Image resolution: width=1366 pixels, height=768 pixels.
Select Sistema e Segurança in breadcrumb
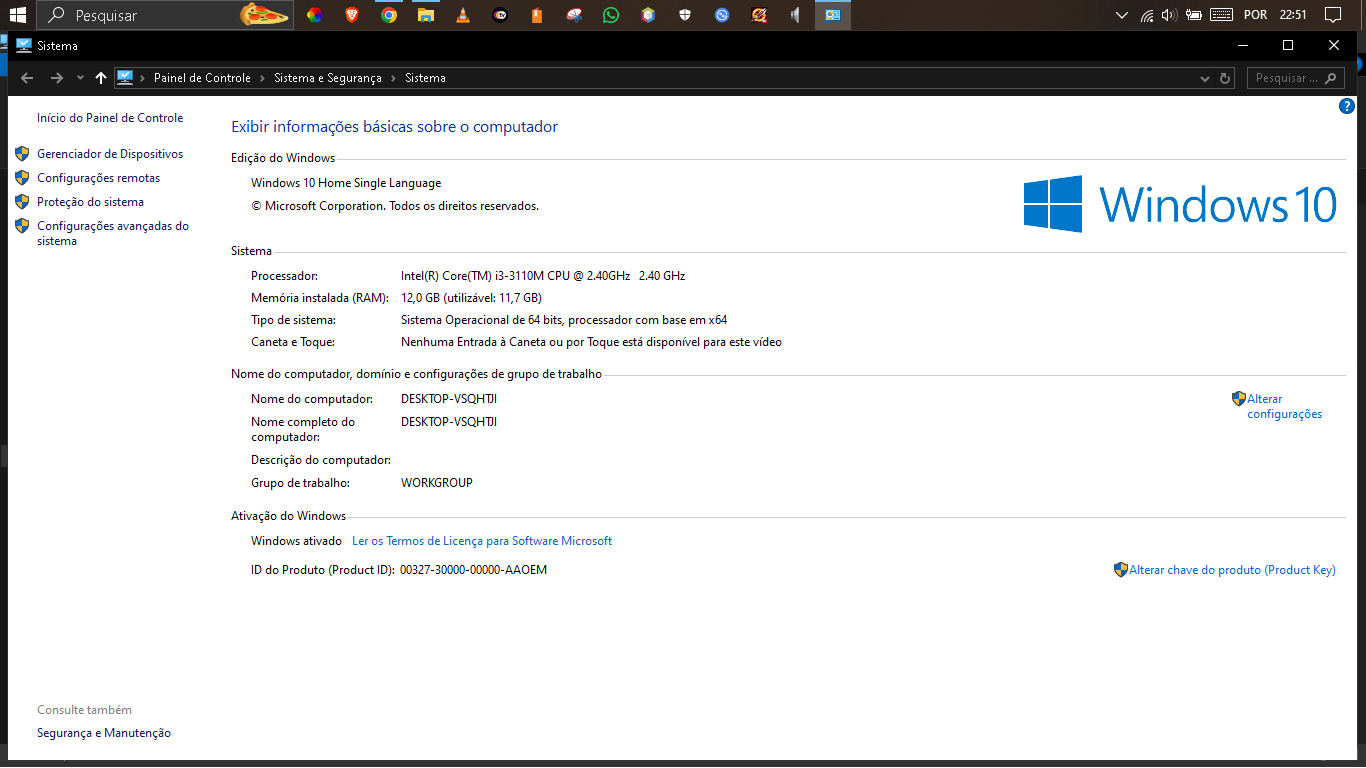pos(328,78)
